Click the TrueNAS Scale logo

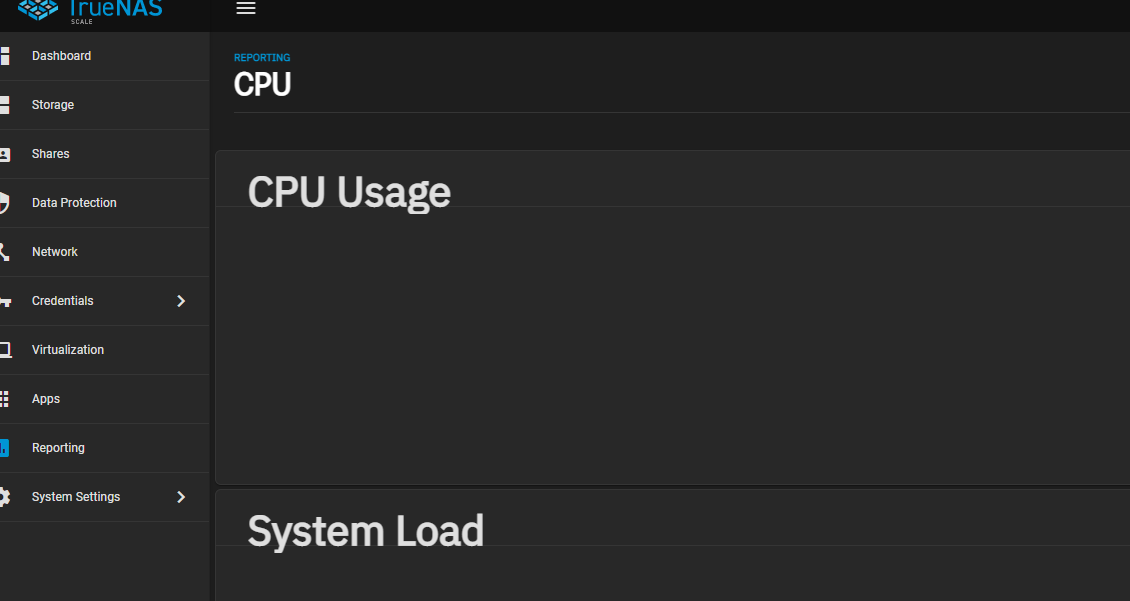(x=90, y=11)
